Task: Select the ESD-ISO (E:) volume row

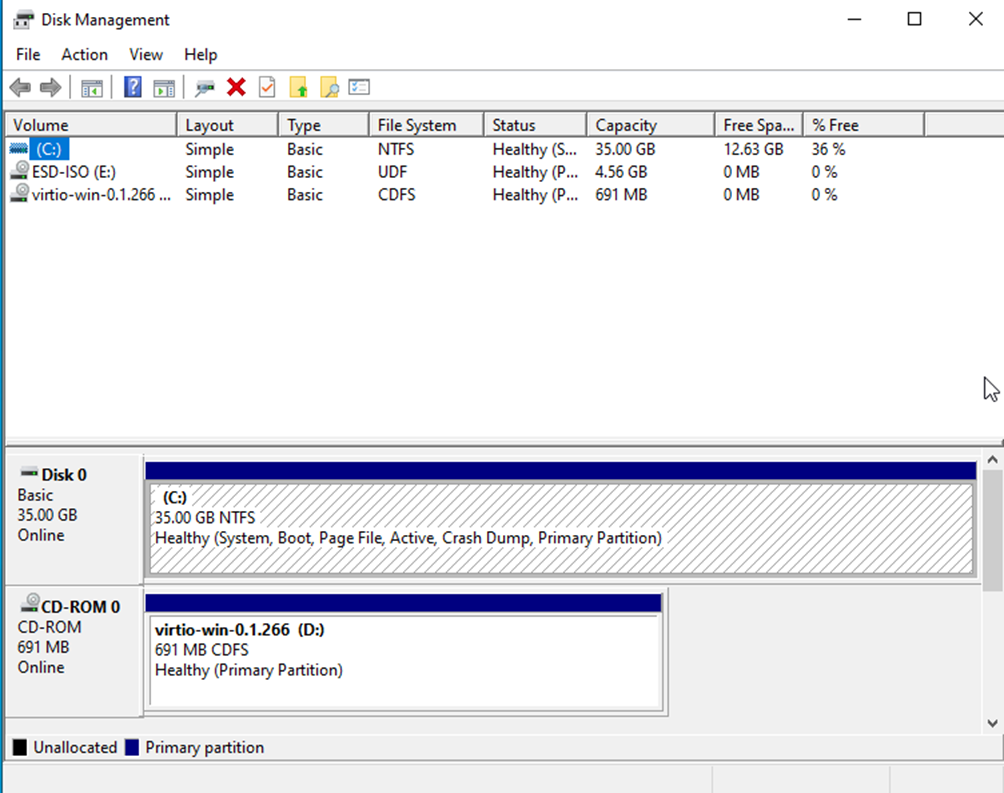Action: pos(73,172)
